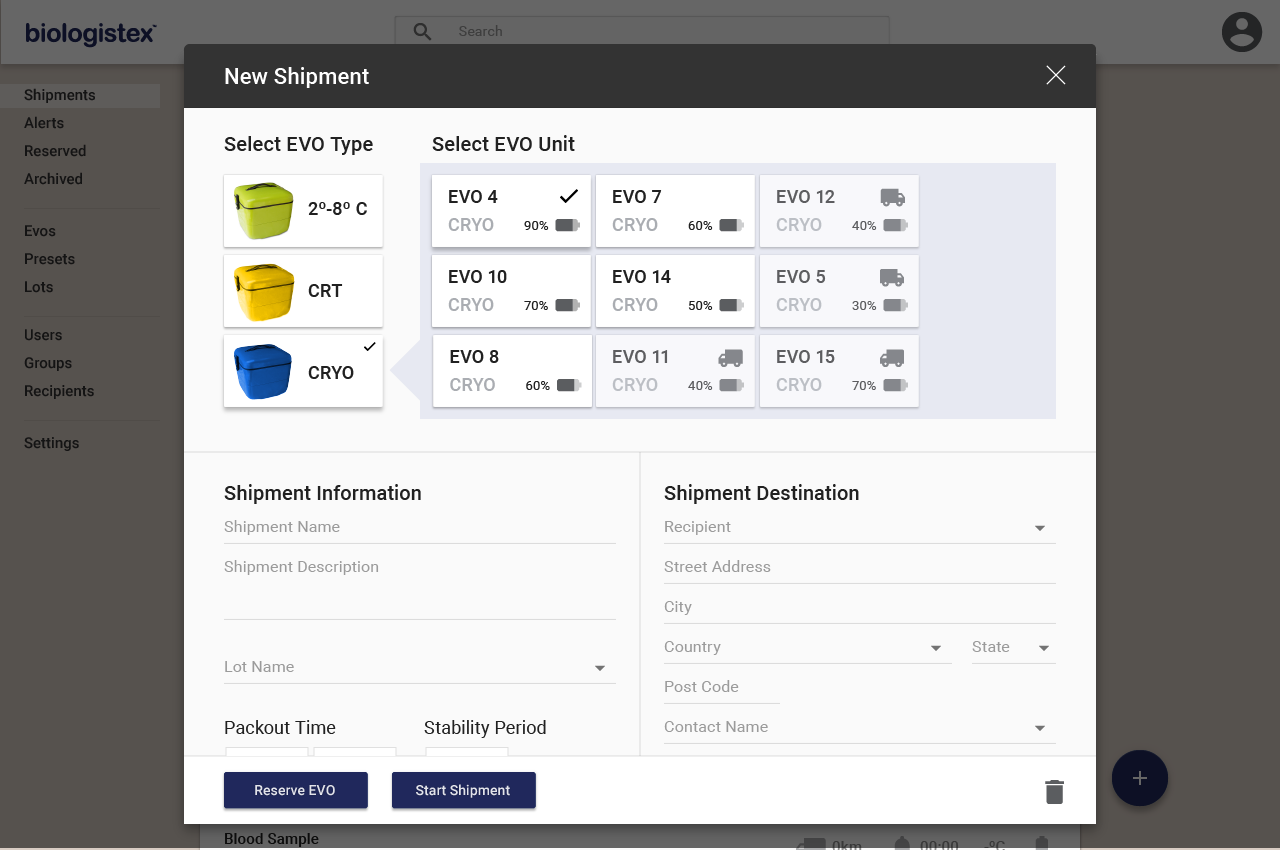Open the Recipient dropdown

(x=1039, y=527)
